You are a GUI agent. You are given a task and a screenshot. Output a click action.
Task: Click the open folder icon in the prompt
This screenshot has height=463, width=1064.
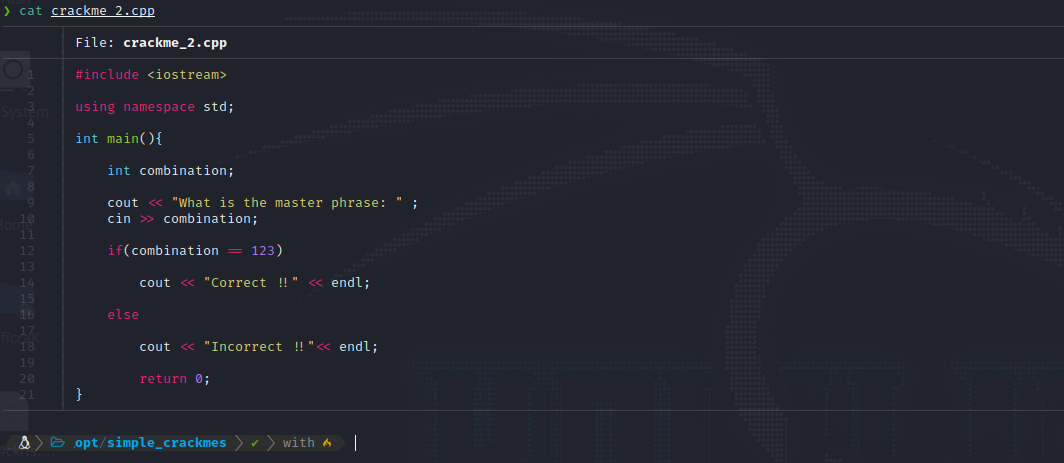tap(58, 442)
